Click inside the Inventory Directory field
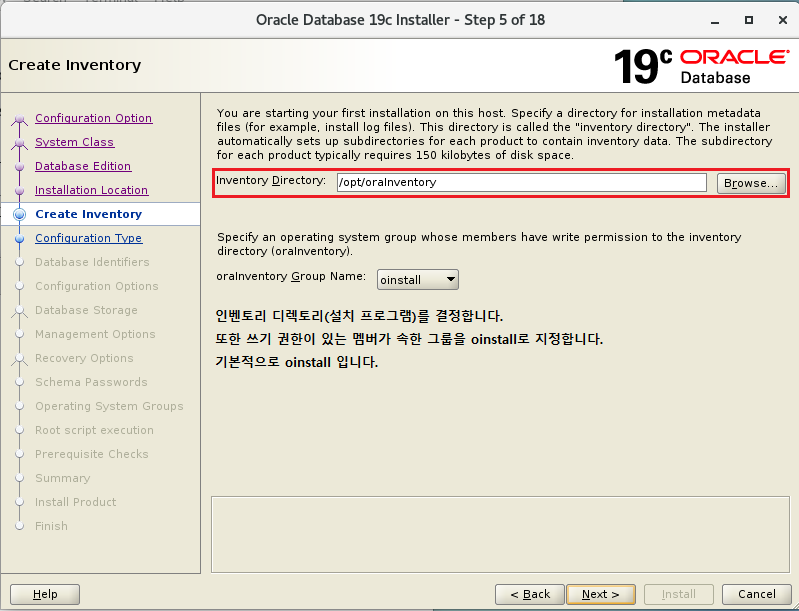The width and height of the screenshot is (799, 611). [x=521, y=182]
